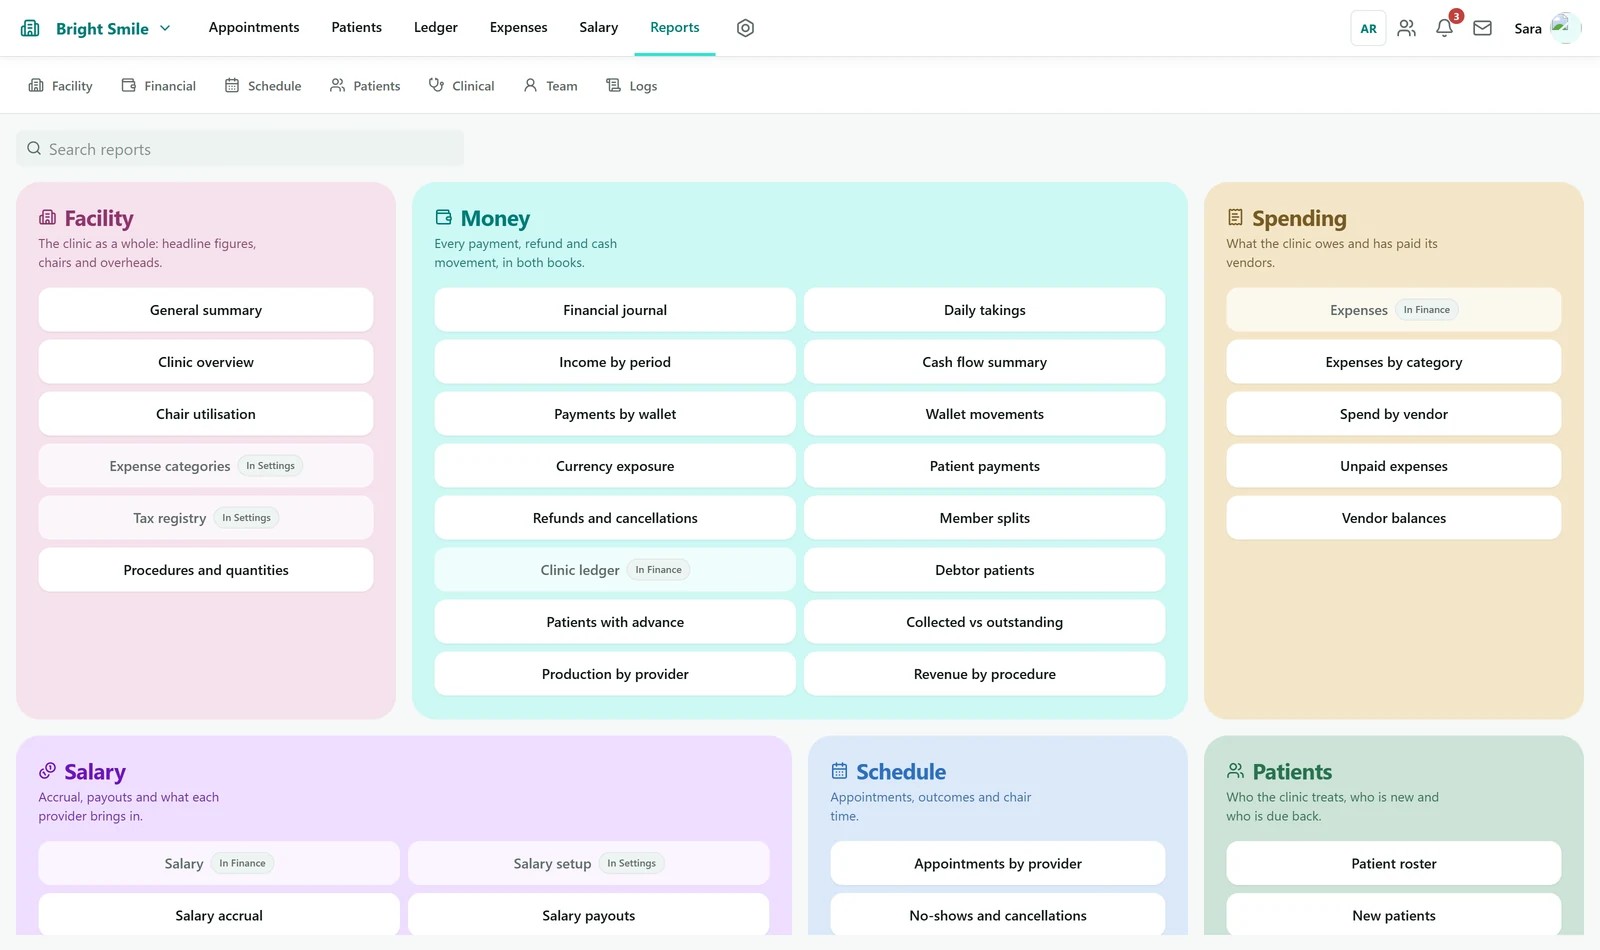Click the Salary section coins icon
The image size is (1600, 950).
pos(47,771)
